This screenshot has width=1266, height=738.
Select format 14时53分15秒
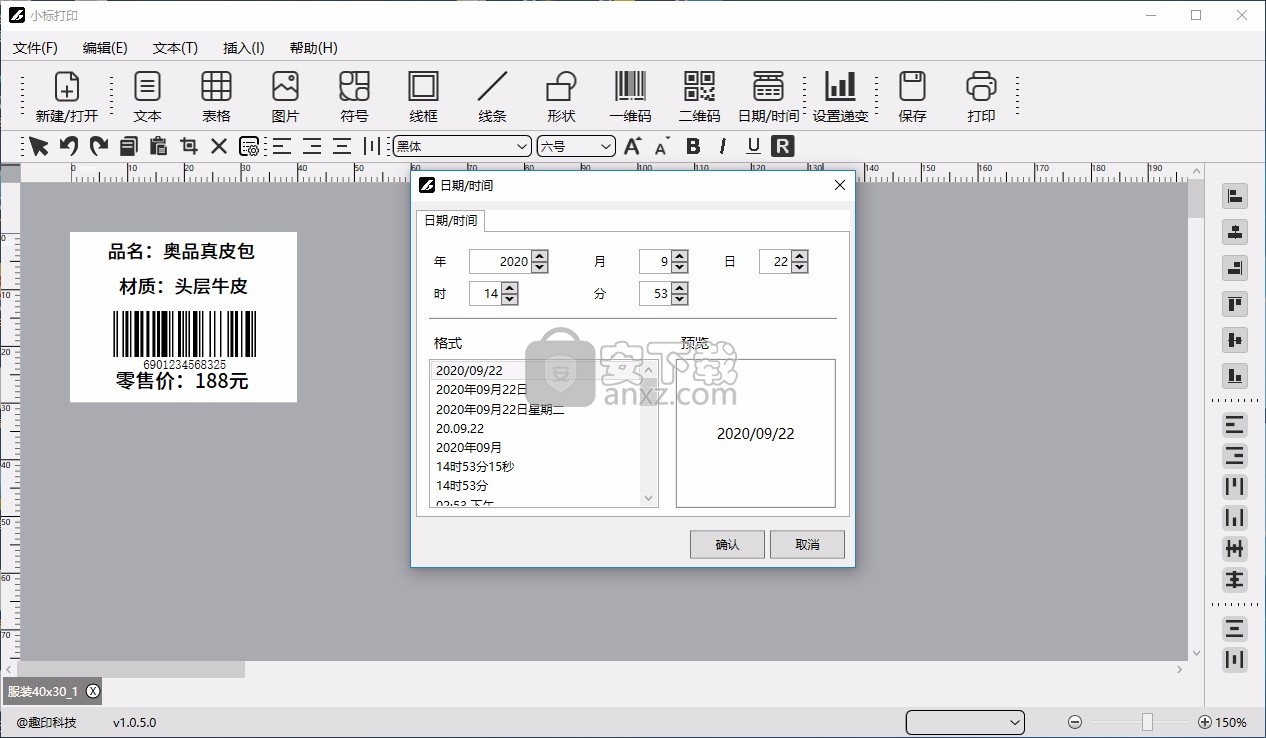(475, 467)
